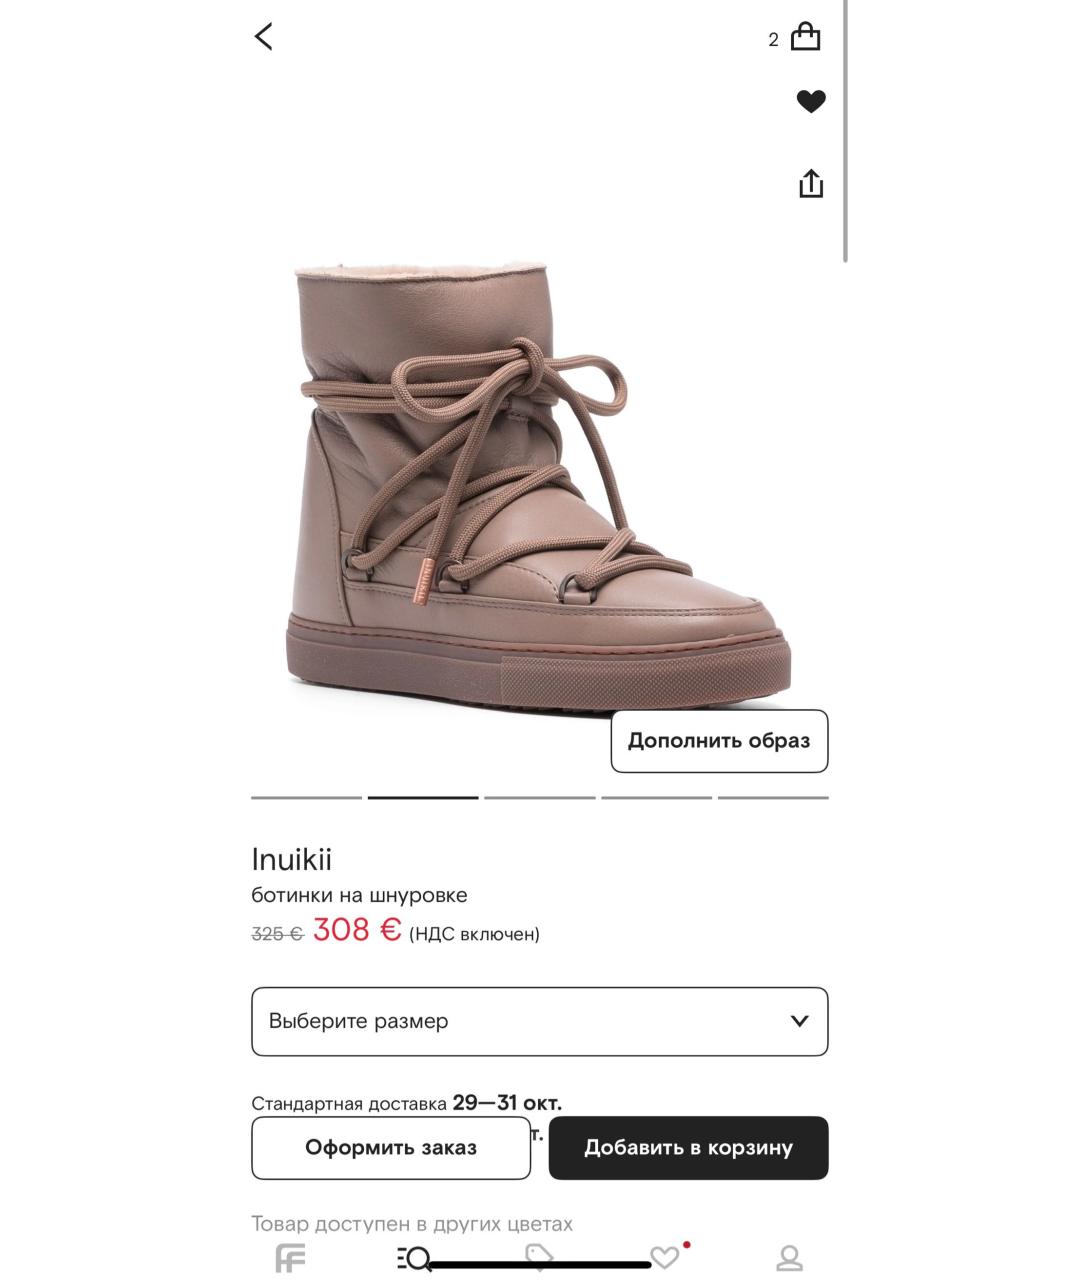Open the search list icon
Image resolution: width=1080 pixels, height=1280 pixels.
pos(414,1258)
